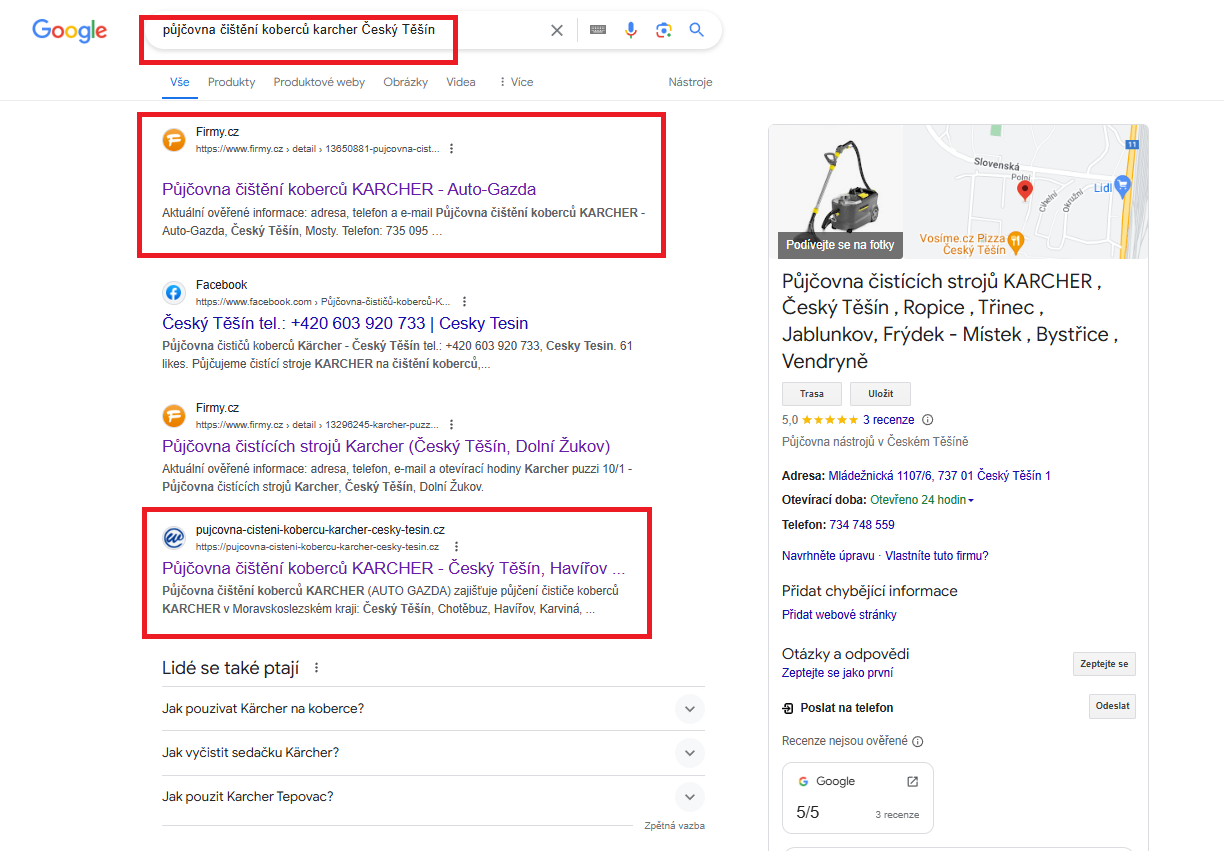Viewport: 1224px width, 851px height.
Task: Open options dots for pujcovna-cisteni-kobercu result
Action: click(457, 547)
